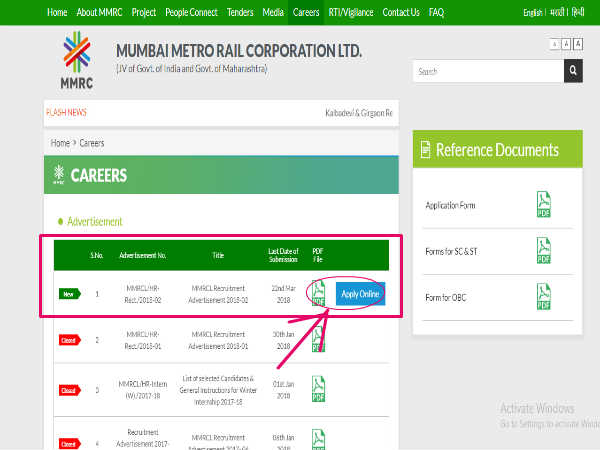Download the Application Form PDF
The width and height of the screenshot is (600, 450).
[544, 204]
